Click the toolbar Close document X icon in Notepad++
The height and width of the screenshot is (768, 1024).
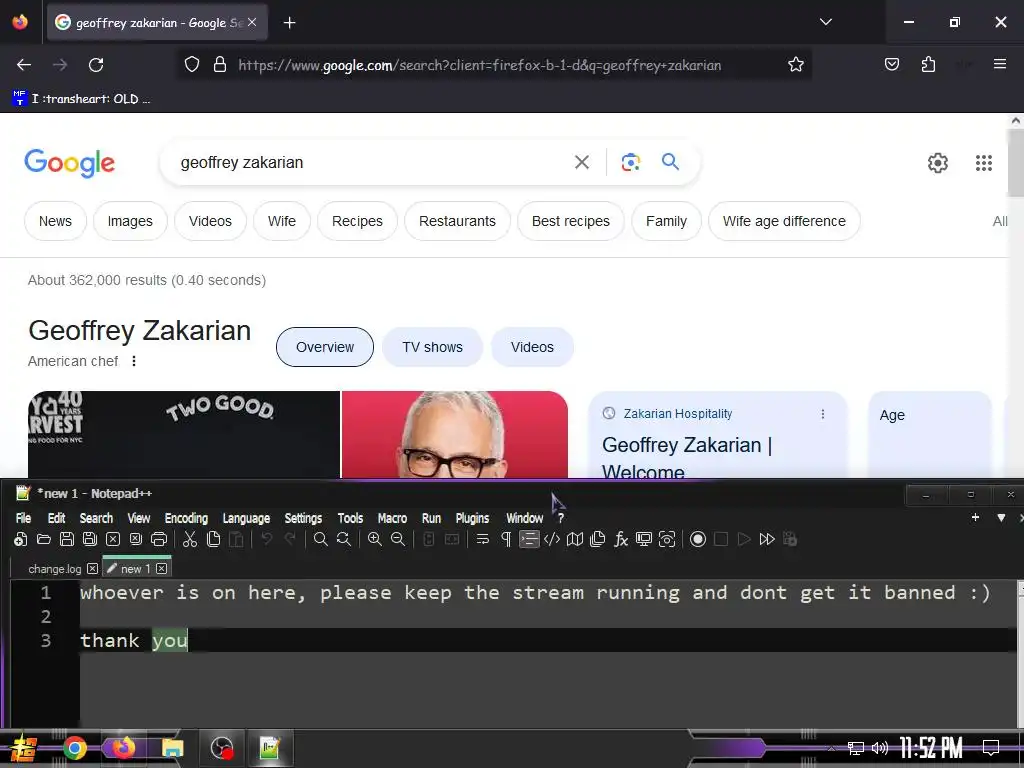[x=113, y=539]
